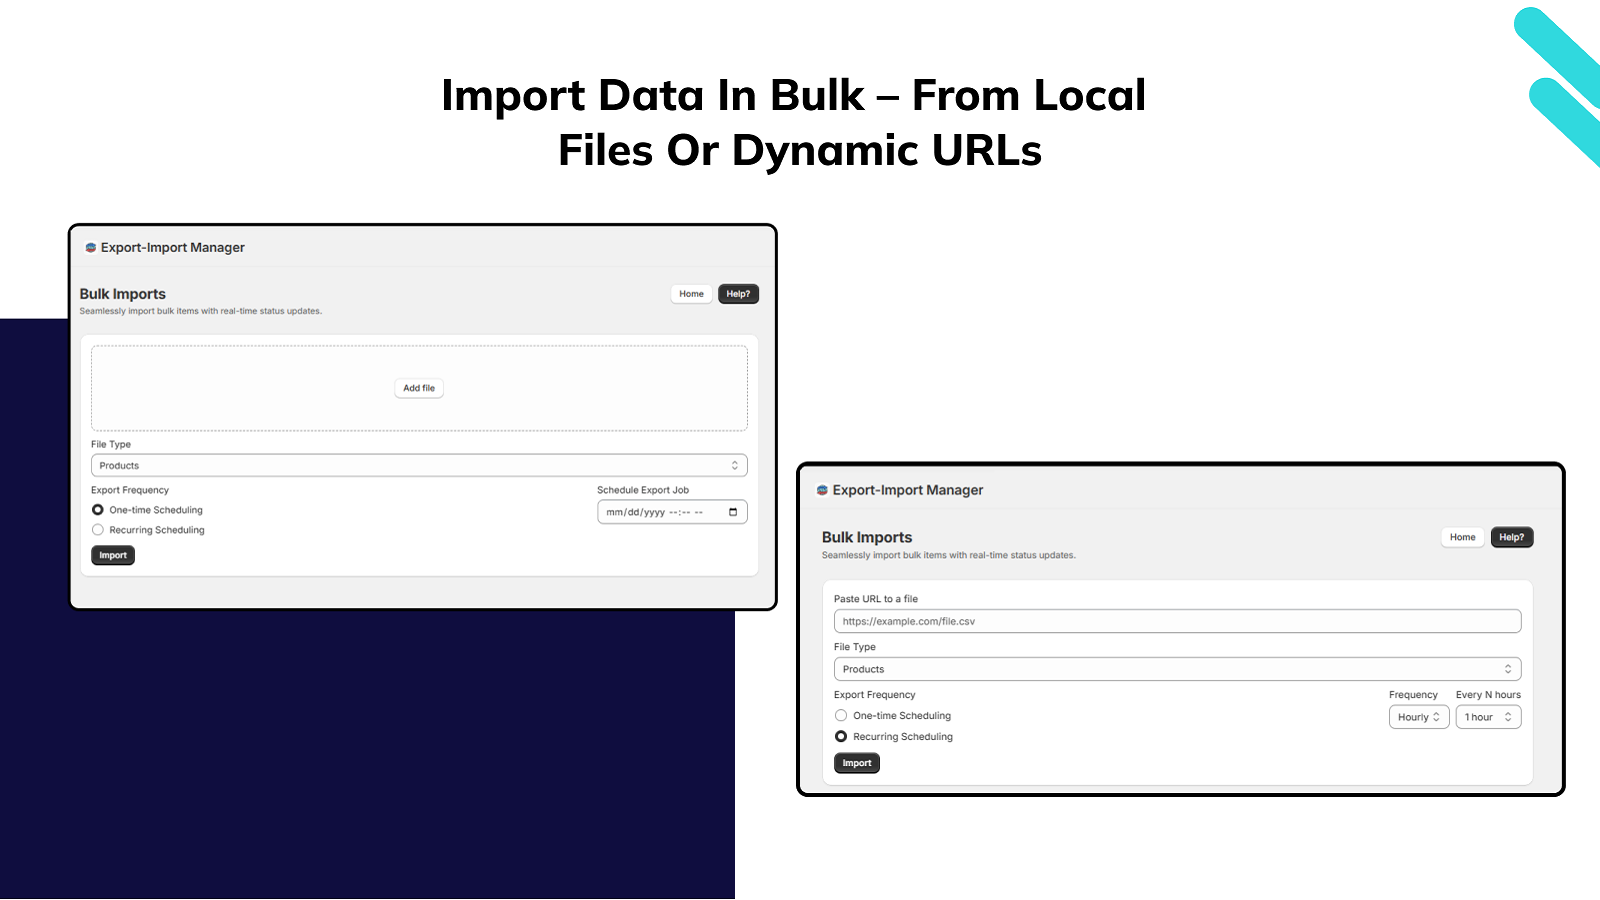1600x900 pixels.
Task: Click the stepper arrows on the 1 hour selector
Action: coord(1509,716)
